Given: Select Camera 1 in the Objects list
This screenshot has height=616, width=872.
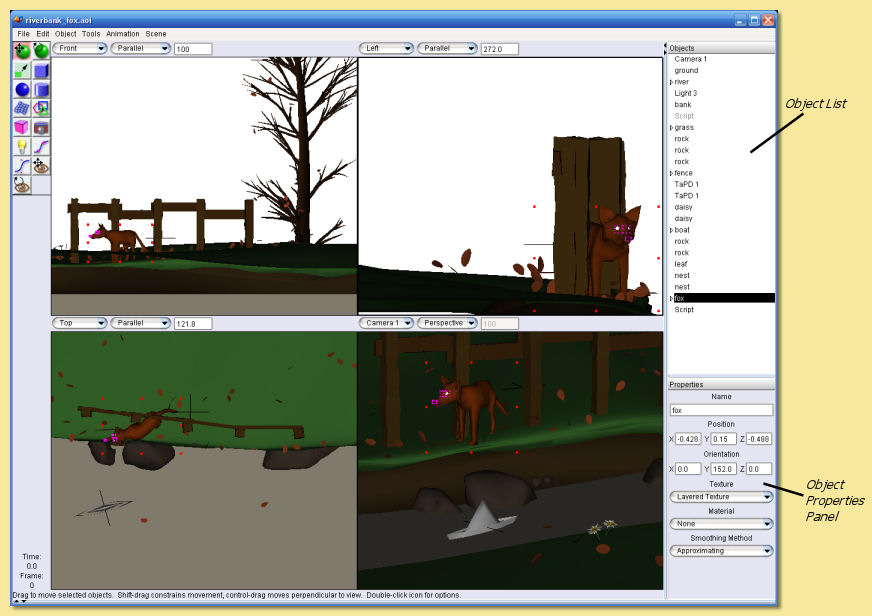Looking at the screenshot, I should tap(690, 59).
